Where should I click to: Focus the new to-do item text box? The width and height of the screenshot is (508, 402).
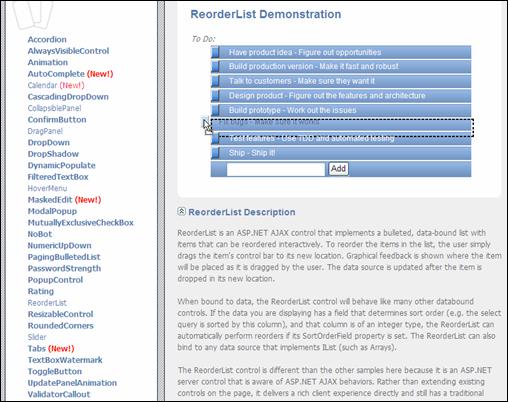[276, 169]
